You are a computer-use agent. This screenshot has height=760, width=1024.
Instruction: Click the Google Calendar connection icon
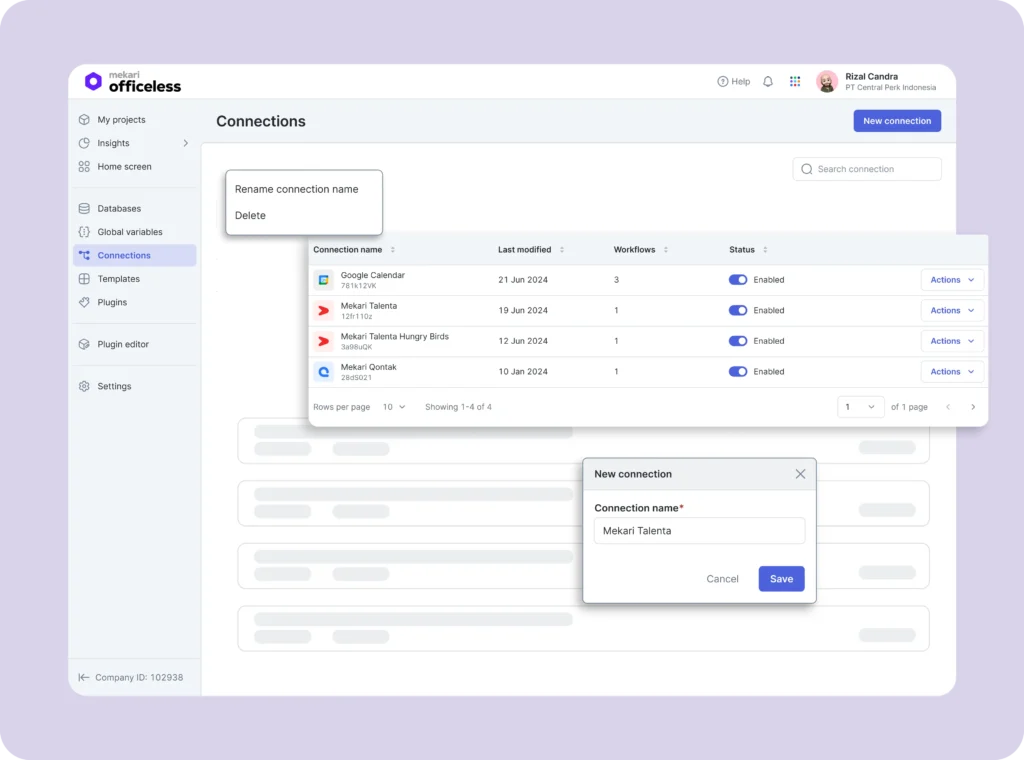tap(323, 279)
